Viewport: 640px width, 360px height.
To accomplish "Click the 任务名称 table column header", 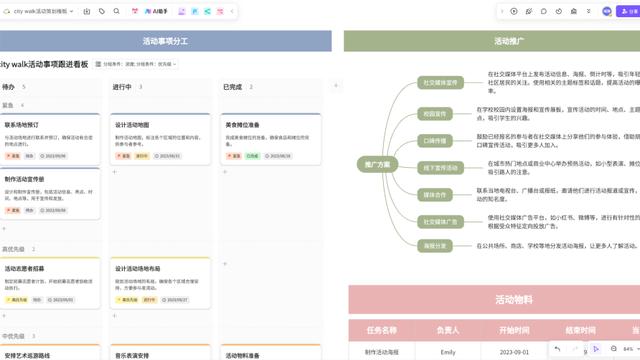I will [x=382, y=330].
